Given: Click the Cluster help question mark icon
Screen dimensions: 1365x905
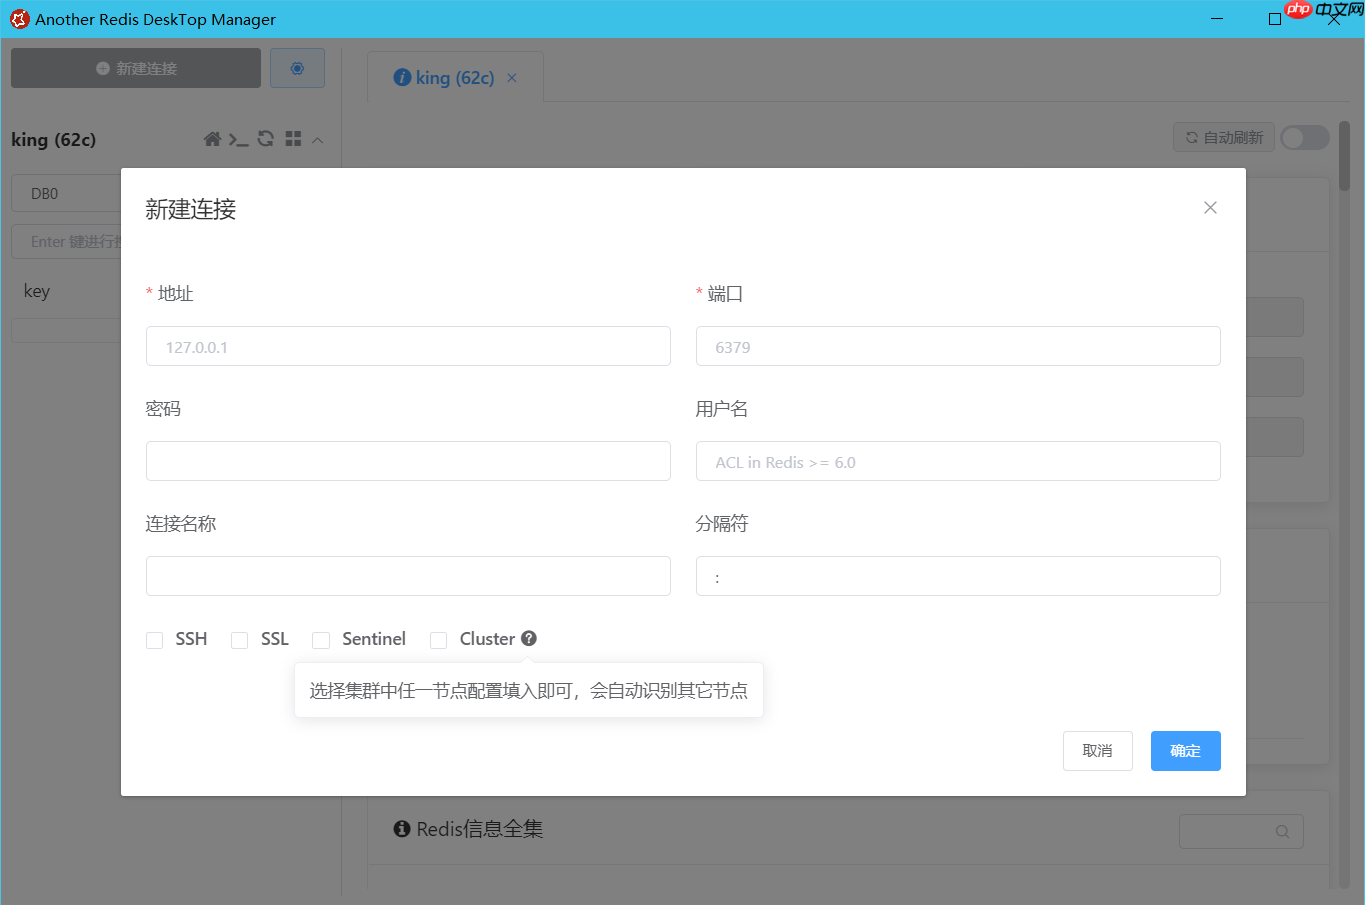Looking at the screenshot, I should 529,638.
